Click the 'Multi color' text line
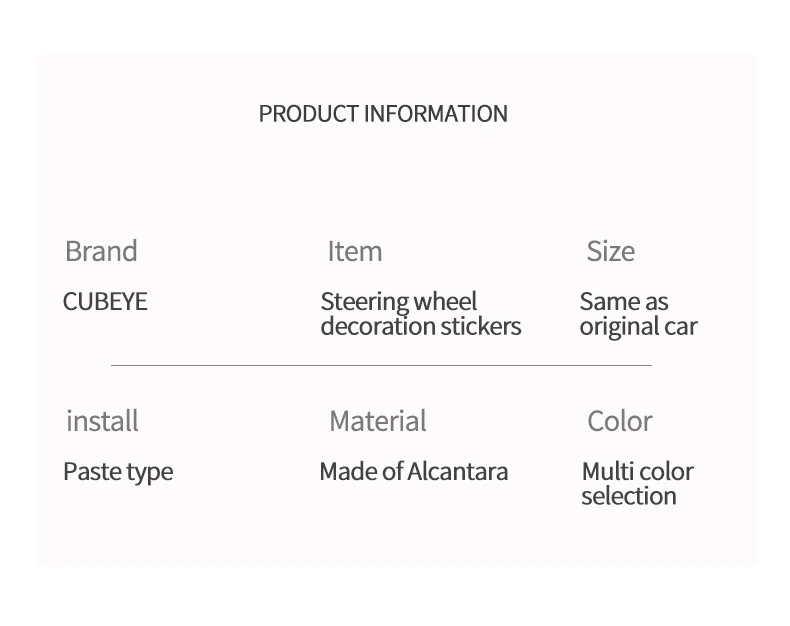Screen dimensions: 790x626 (638, 472)
